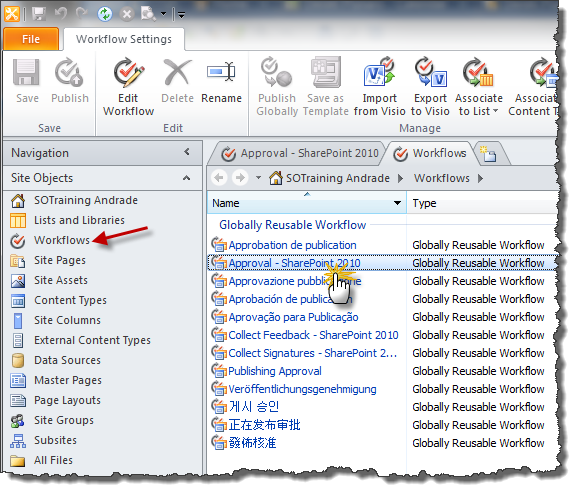
Task: Expand arrow after SOTraining Andrade breadcrumb
Action: [401, 178]
